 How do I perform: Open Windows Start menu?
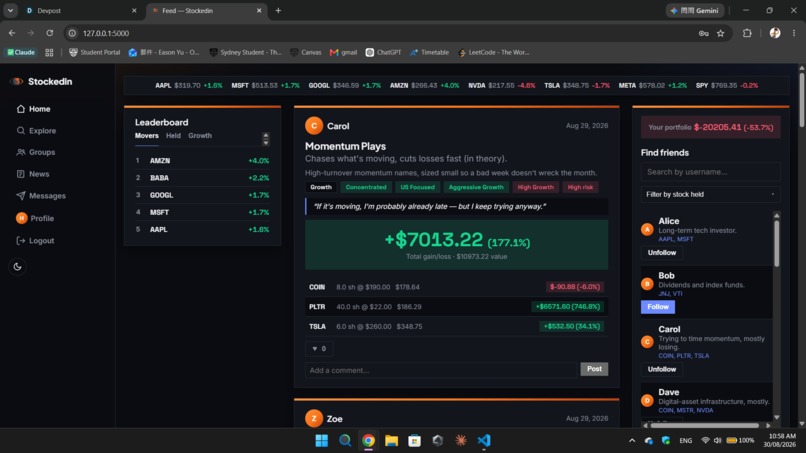pyautogui.click(x=322, y=441)
